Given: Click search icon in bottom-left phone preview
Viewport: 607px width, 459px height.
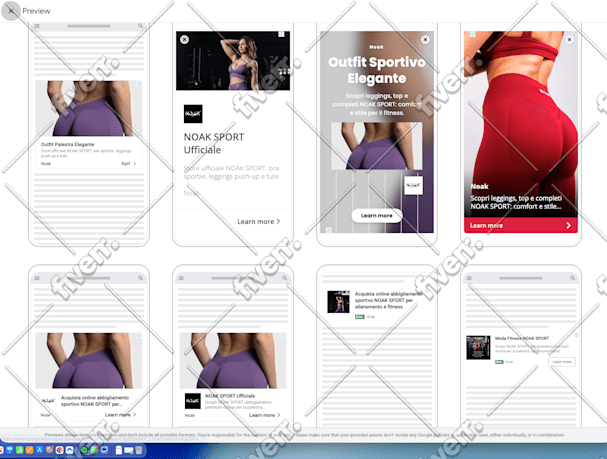Looking at the screenshot, I should [141, 278].
